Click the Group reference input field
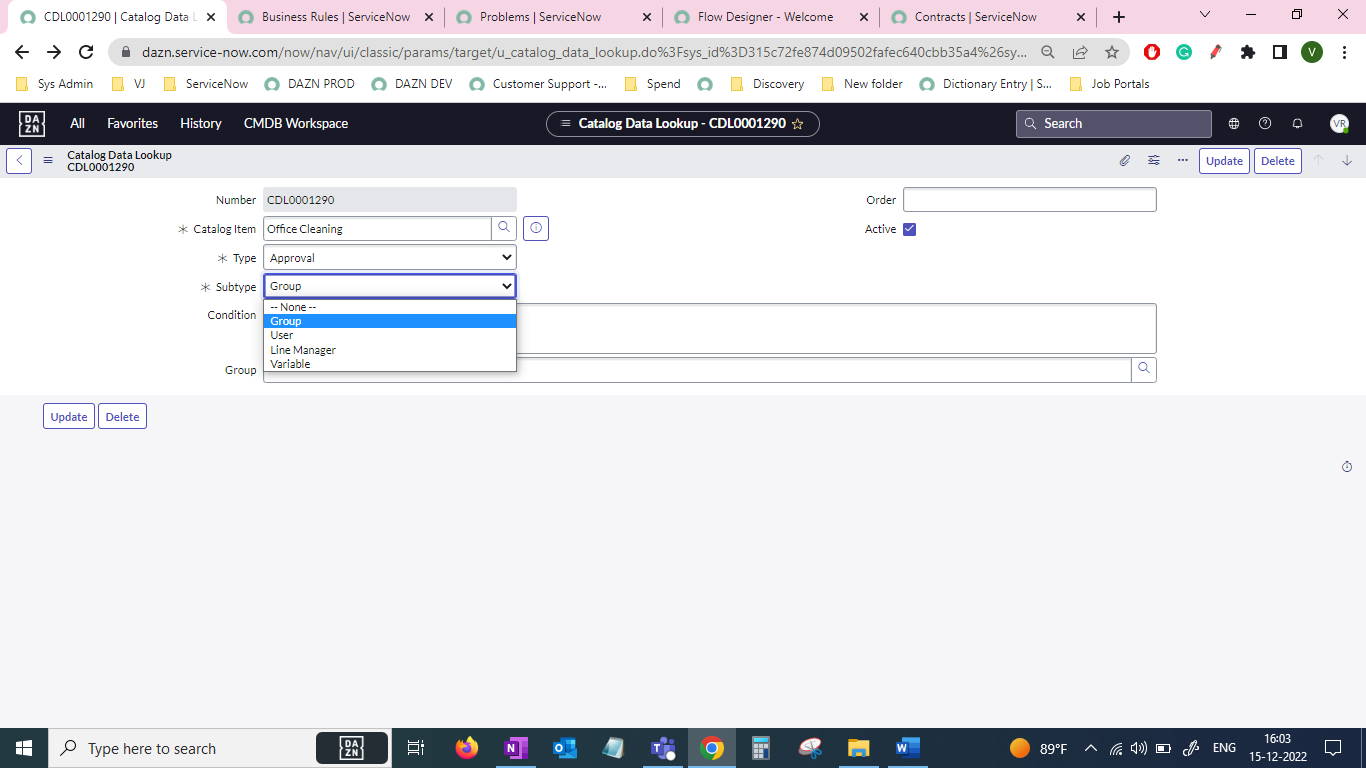Viewport: 1366px width, 768px height. click(697, 370)
